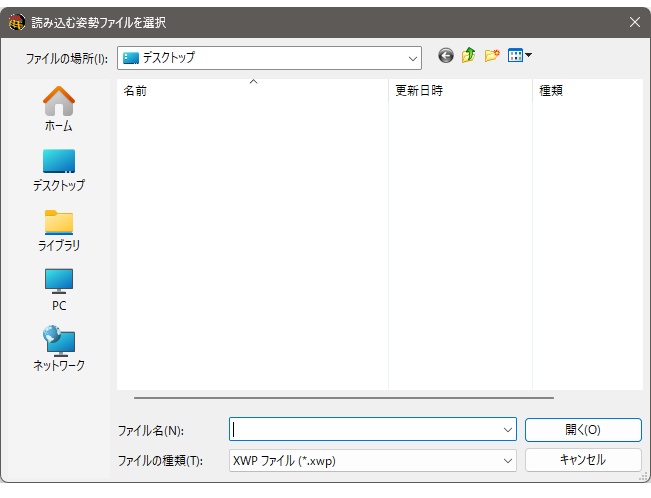
Task: Open ネットワーク in the sidebar
Action: 59,349
